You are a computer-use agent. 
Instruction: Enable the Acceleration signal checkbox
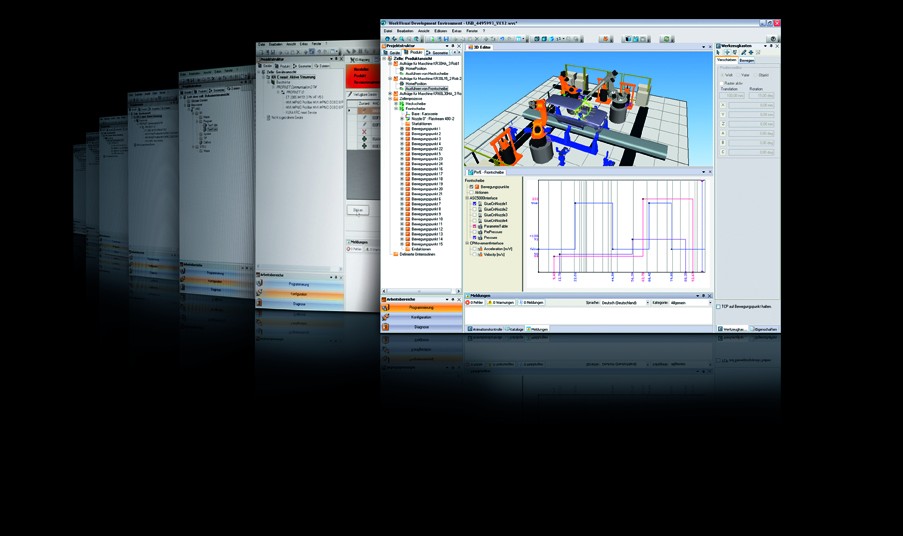(x=475, y=249)
